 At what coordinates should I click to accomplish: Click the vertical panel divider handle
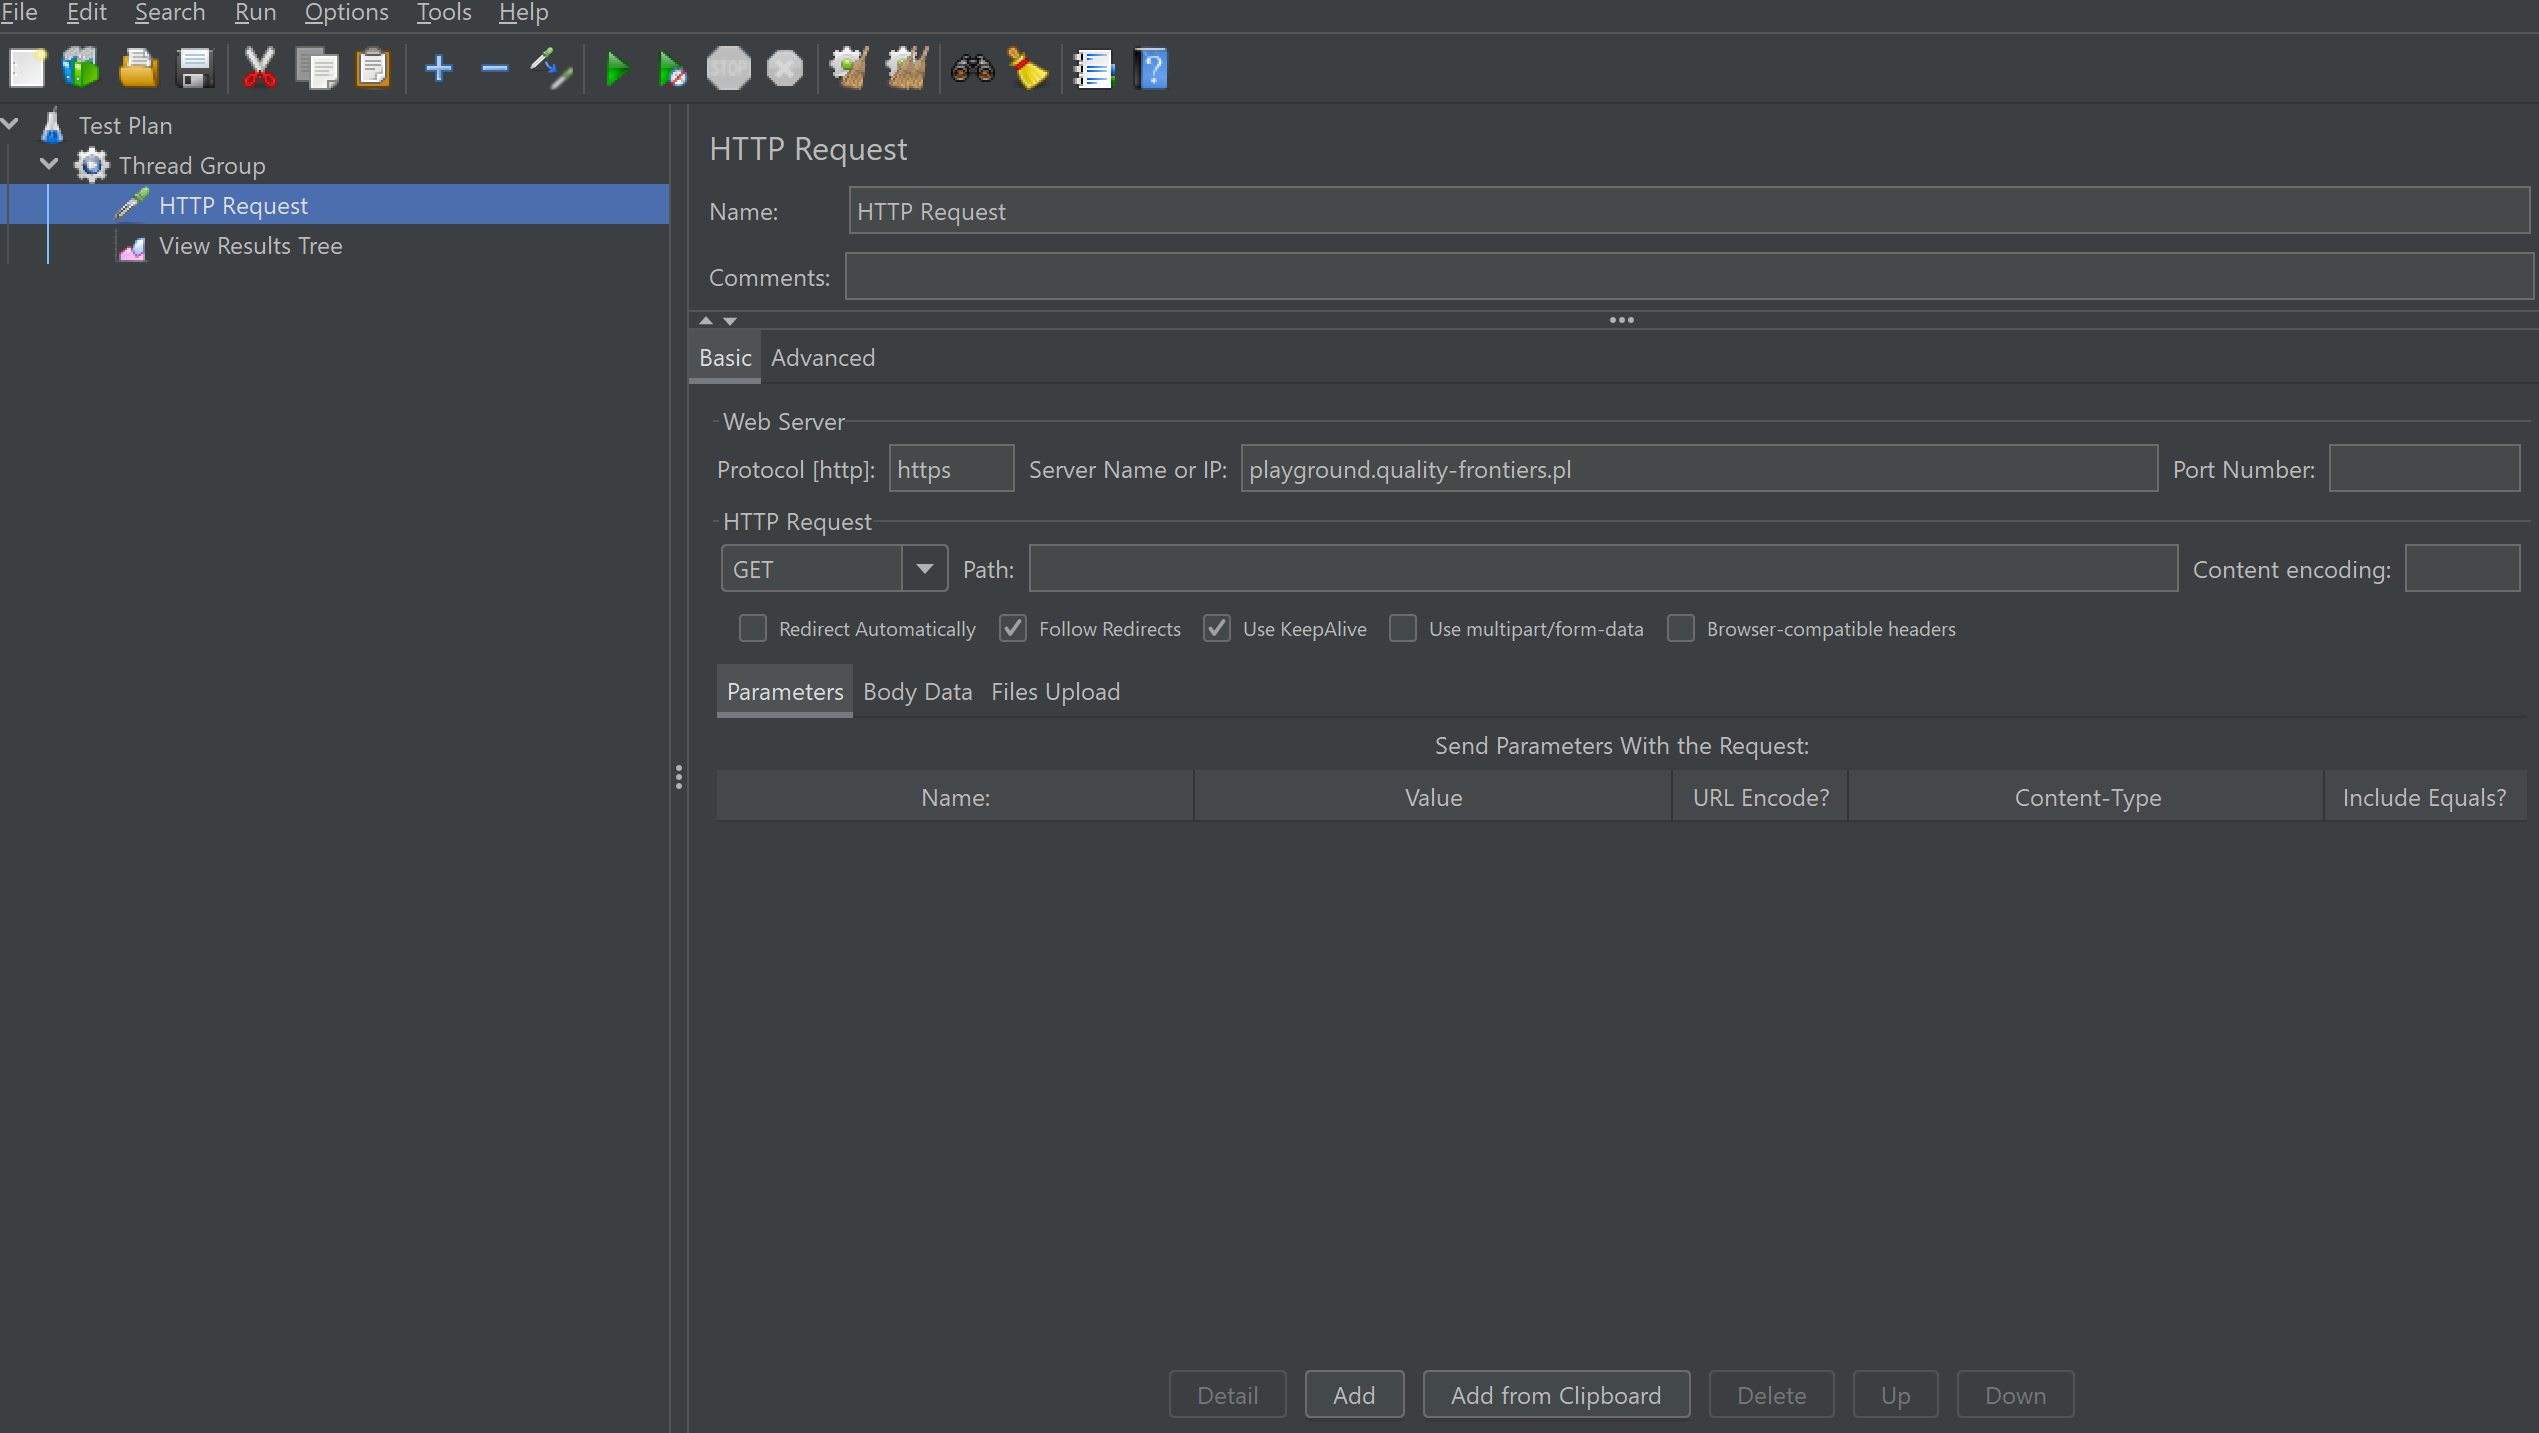click(679, 777)
